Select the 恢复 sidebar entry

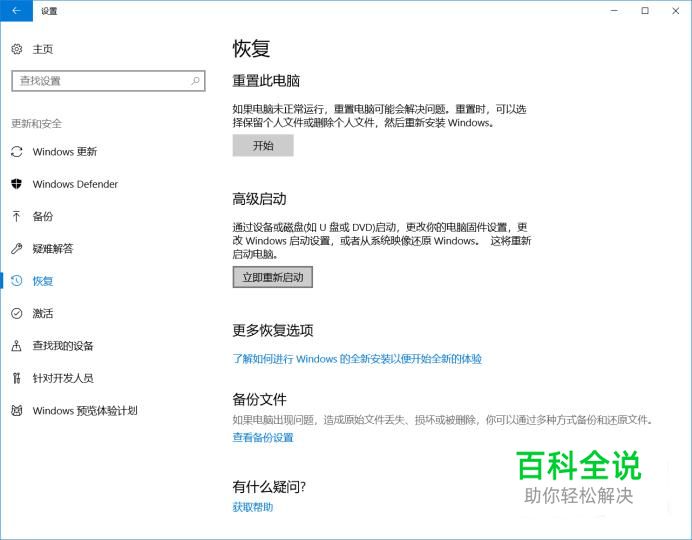[43, 281]
